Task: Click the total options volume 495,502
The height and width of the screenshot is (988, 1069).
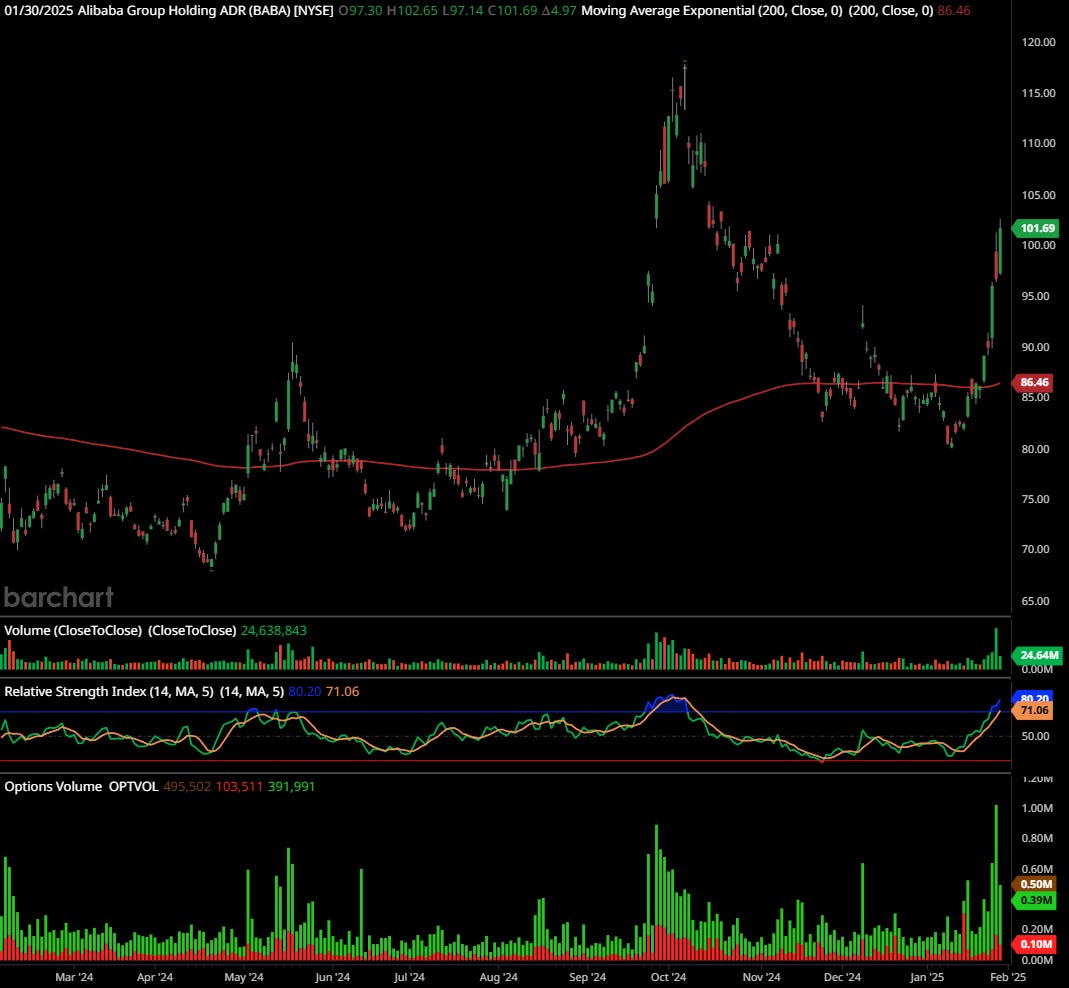Action: click(x=187, y=787)
